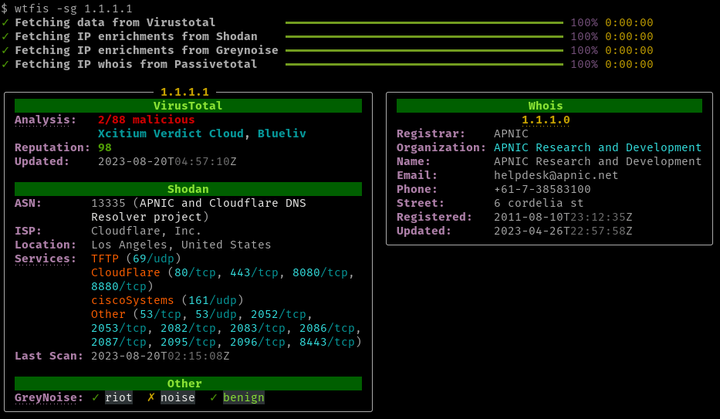Click the Greynoise progress bar

[424, 50]
